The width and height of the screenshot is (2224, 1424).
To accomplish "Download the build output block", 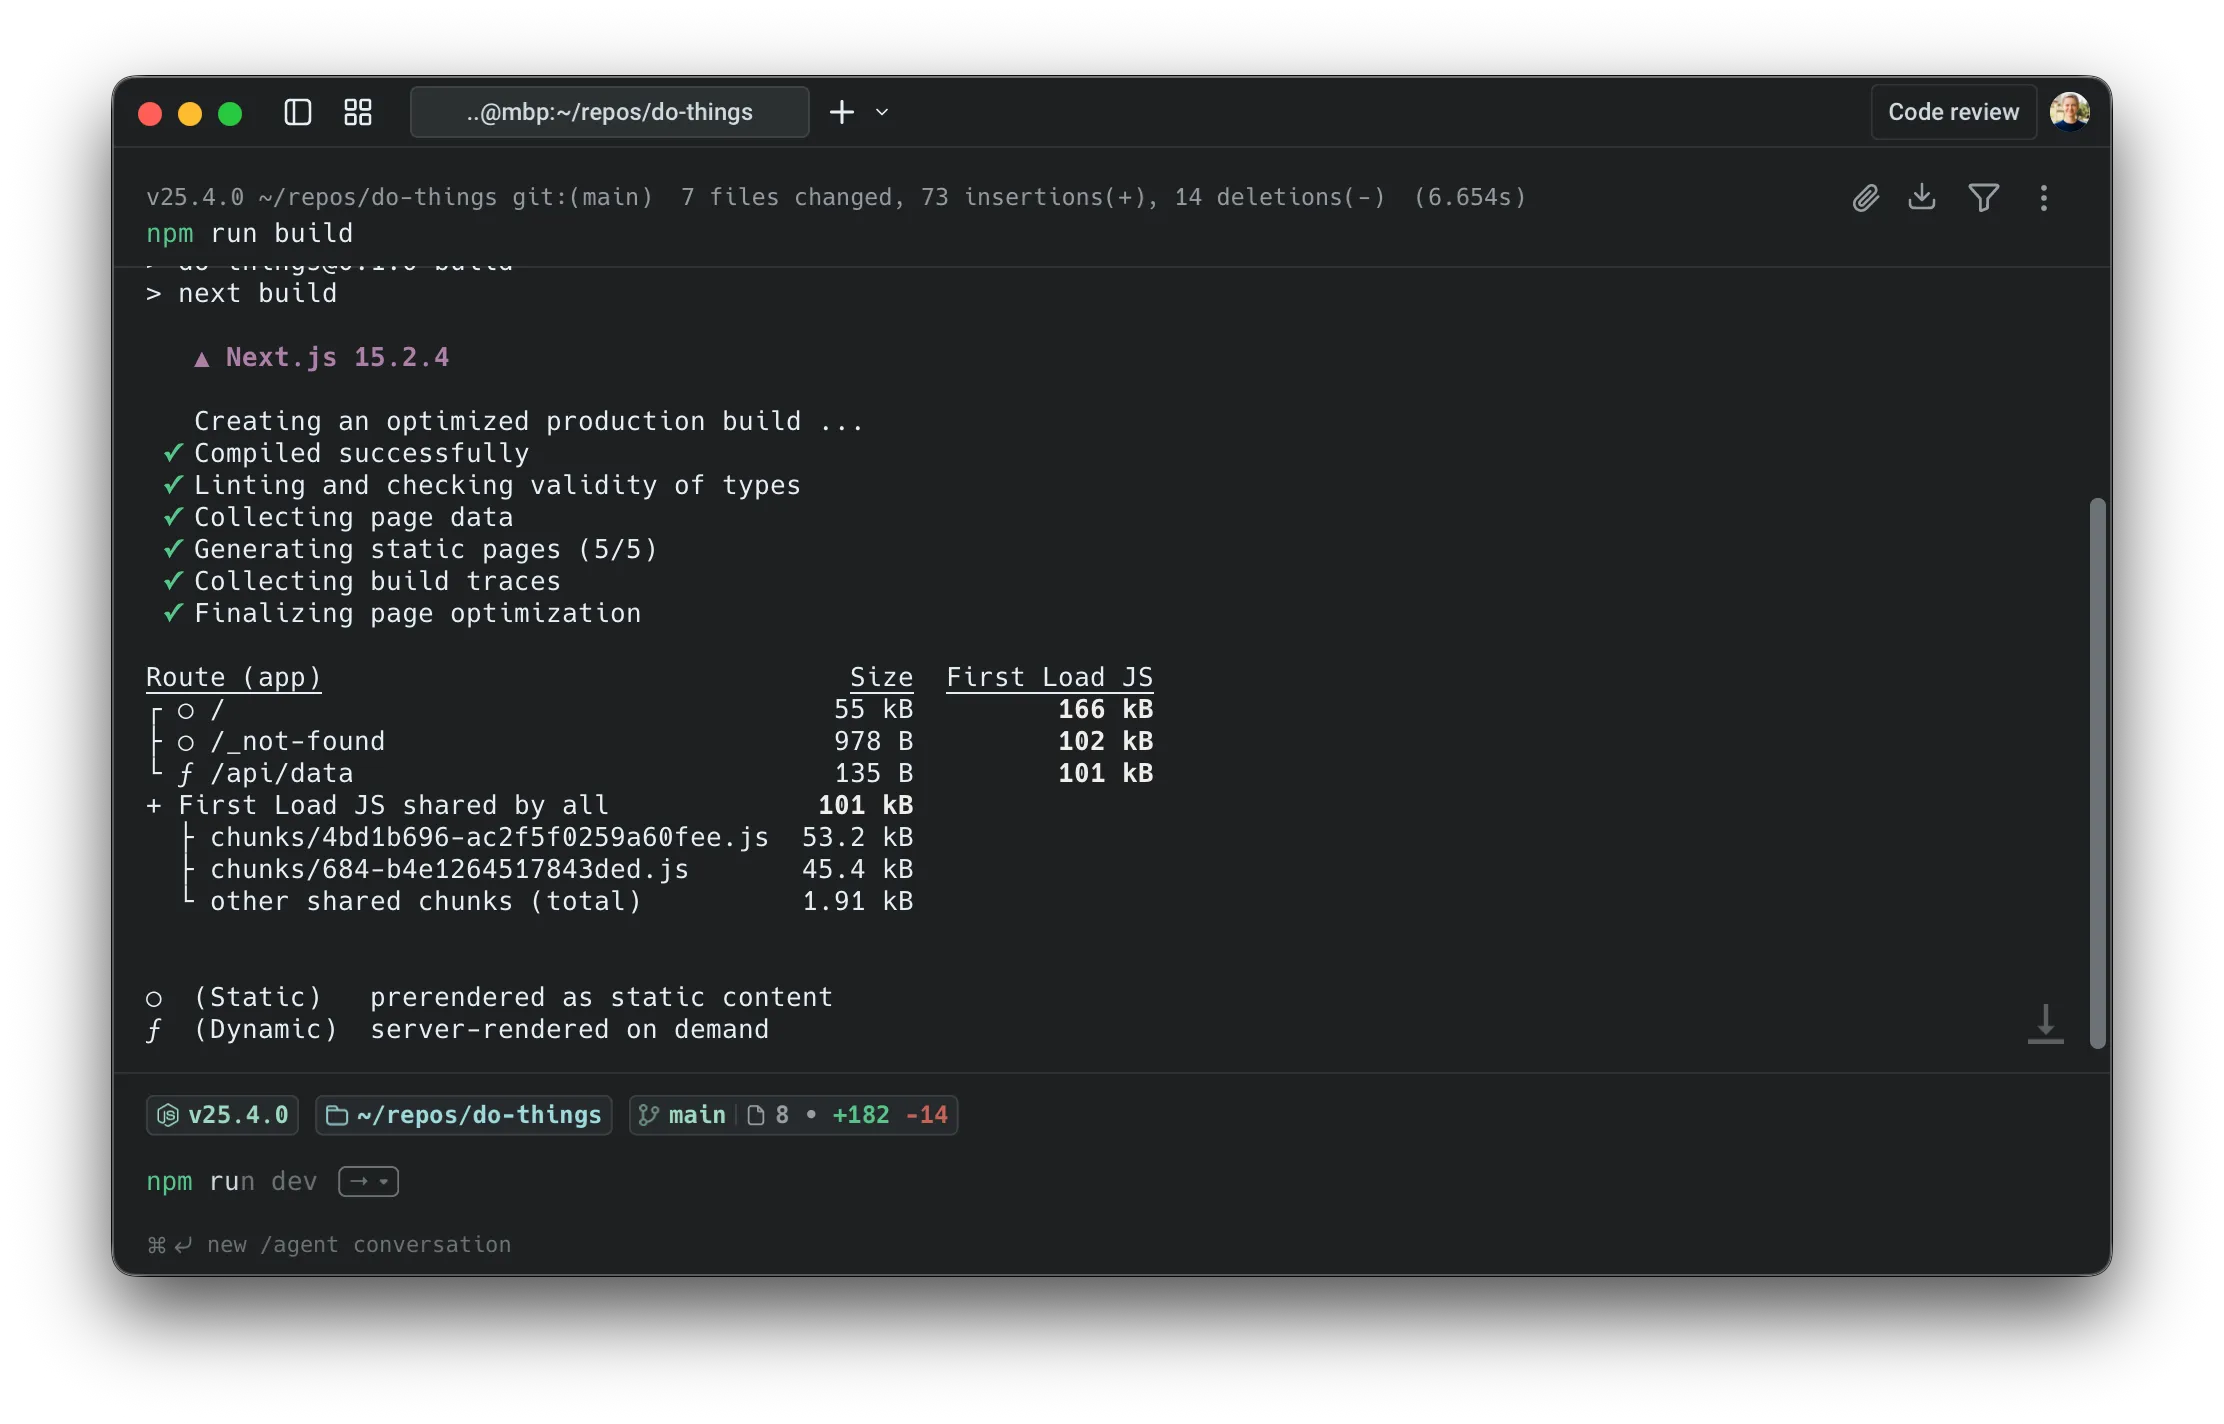I will (1922, 198).
